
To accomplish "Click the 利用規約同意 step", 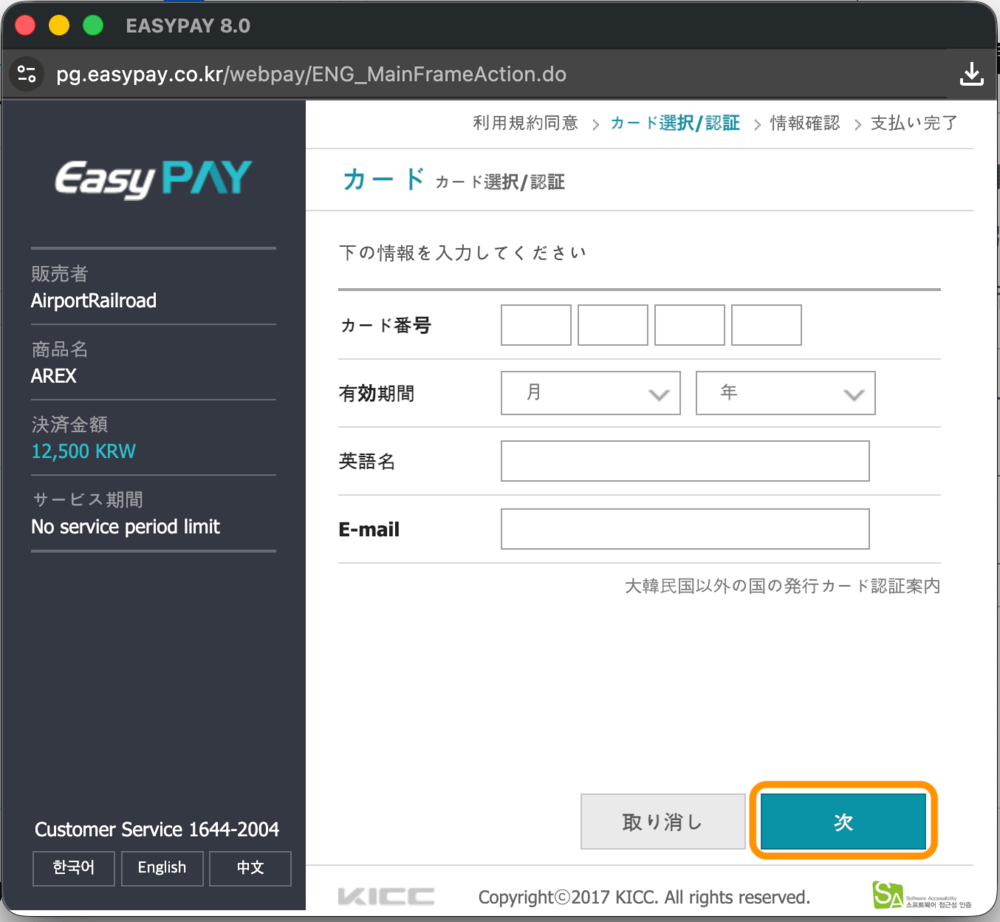I will (525, 123).
